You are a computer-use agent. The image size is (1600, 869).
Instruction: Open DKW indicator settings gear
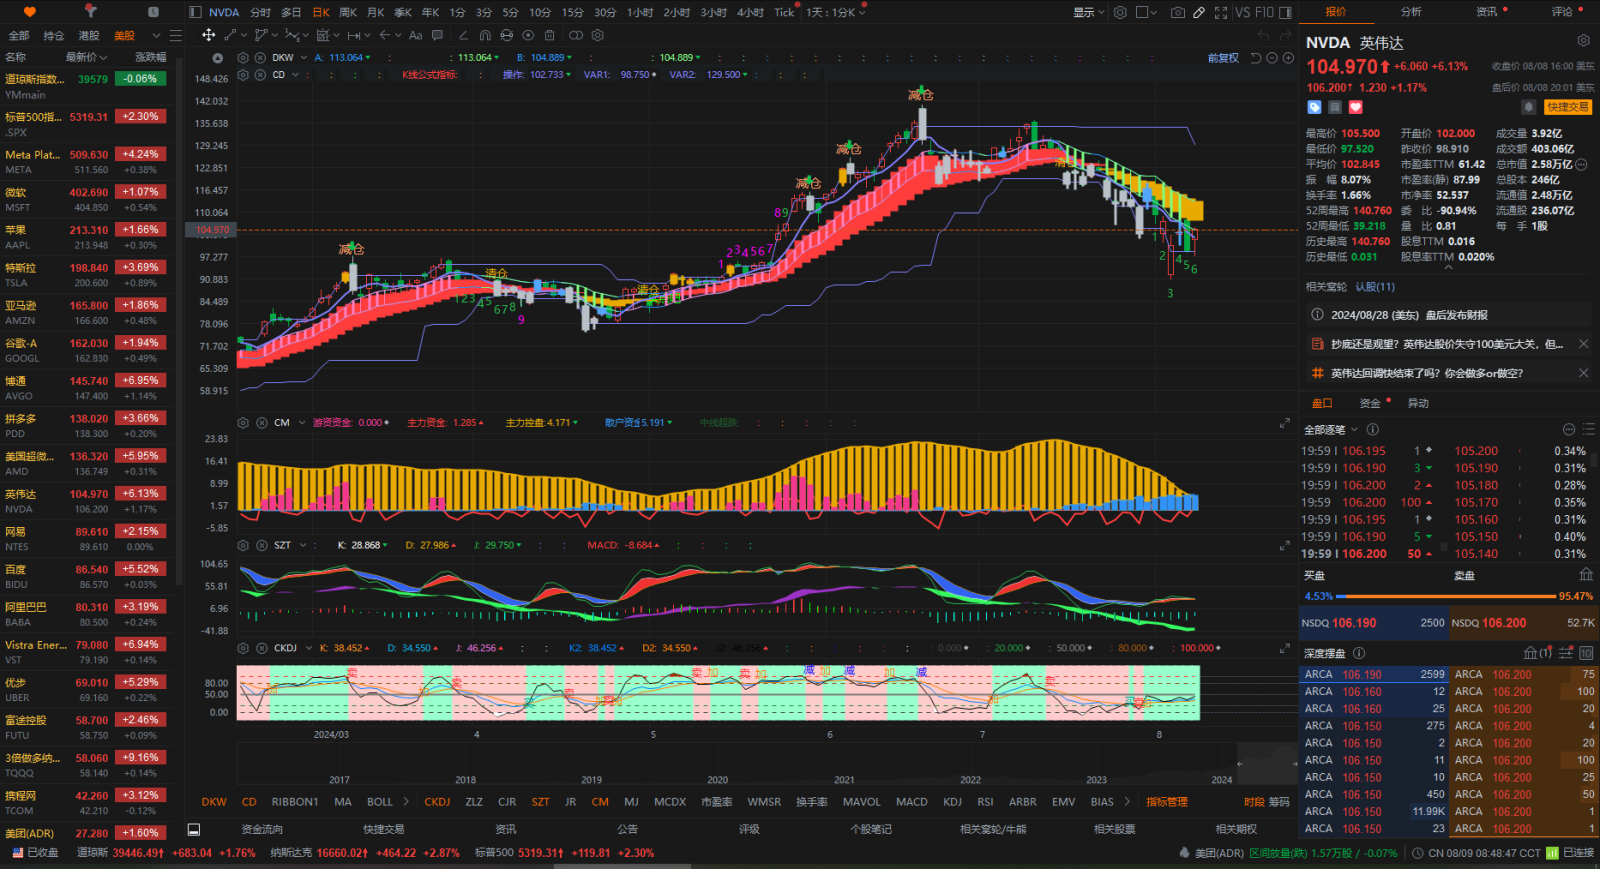[x=243, y=58]
